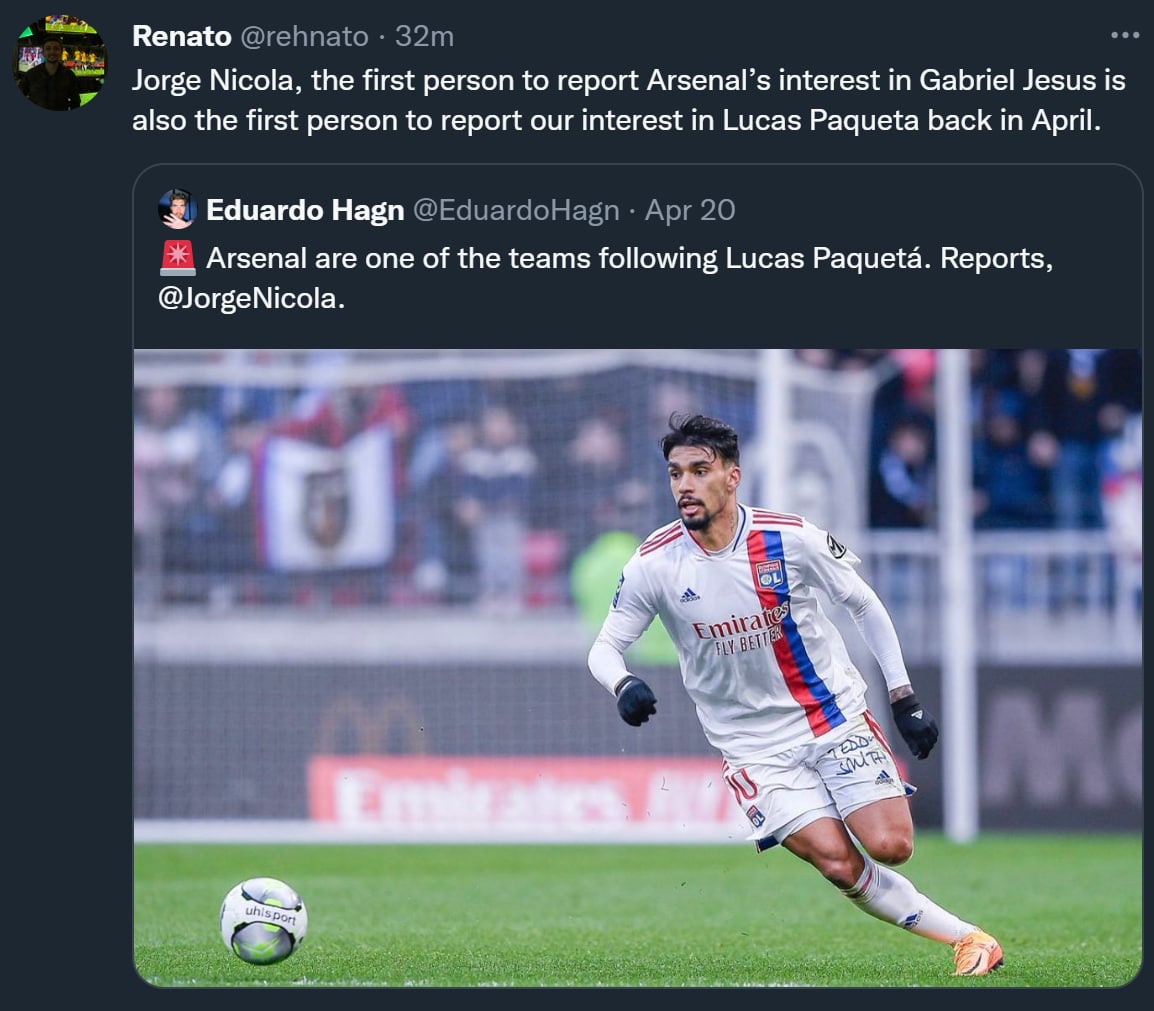The width and height of the screenshot is (1154, 1011).
Task: Click the @JorgeNicola mention
Action: [251, 298]
